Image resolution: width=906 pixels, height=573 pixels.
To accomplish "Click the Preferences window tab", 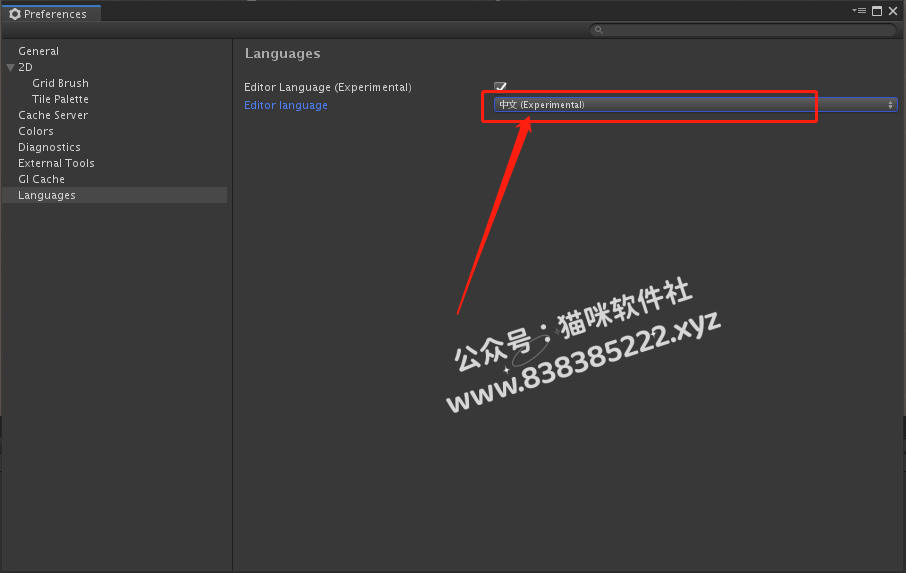I will pos(51,14).
